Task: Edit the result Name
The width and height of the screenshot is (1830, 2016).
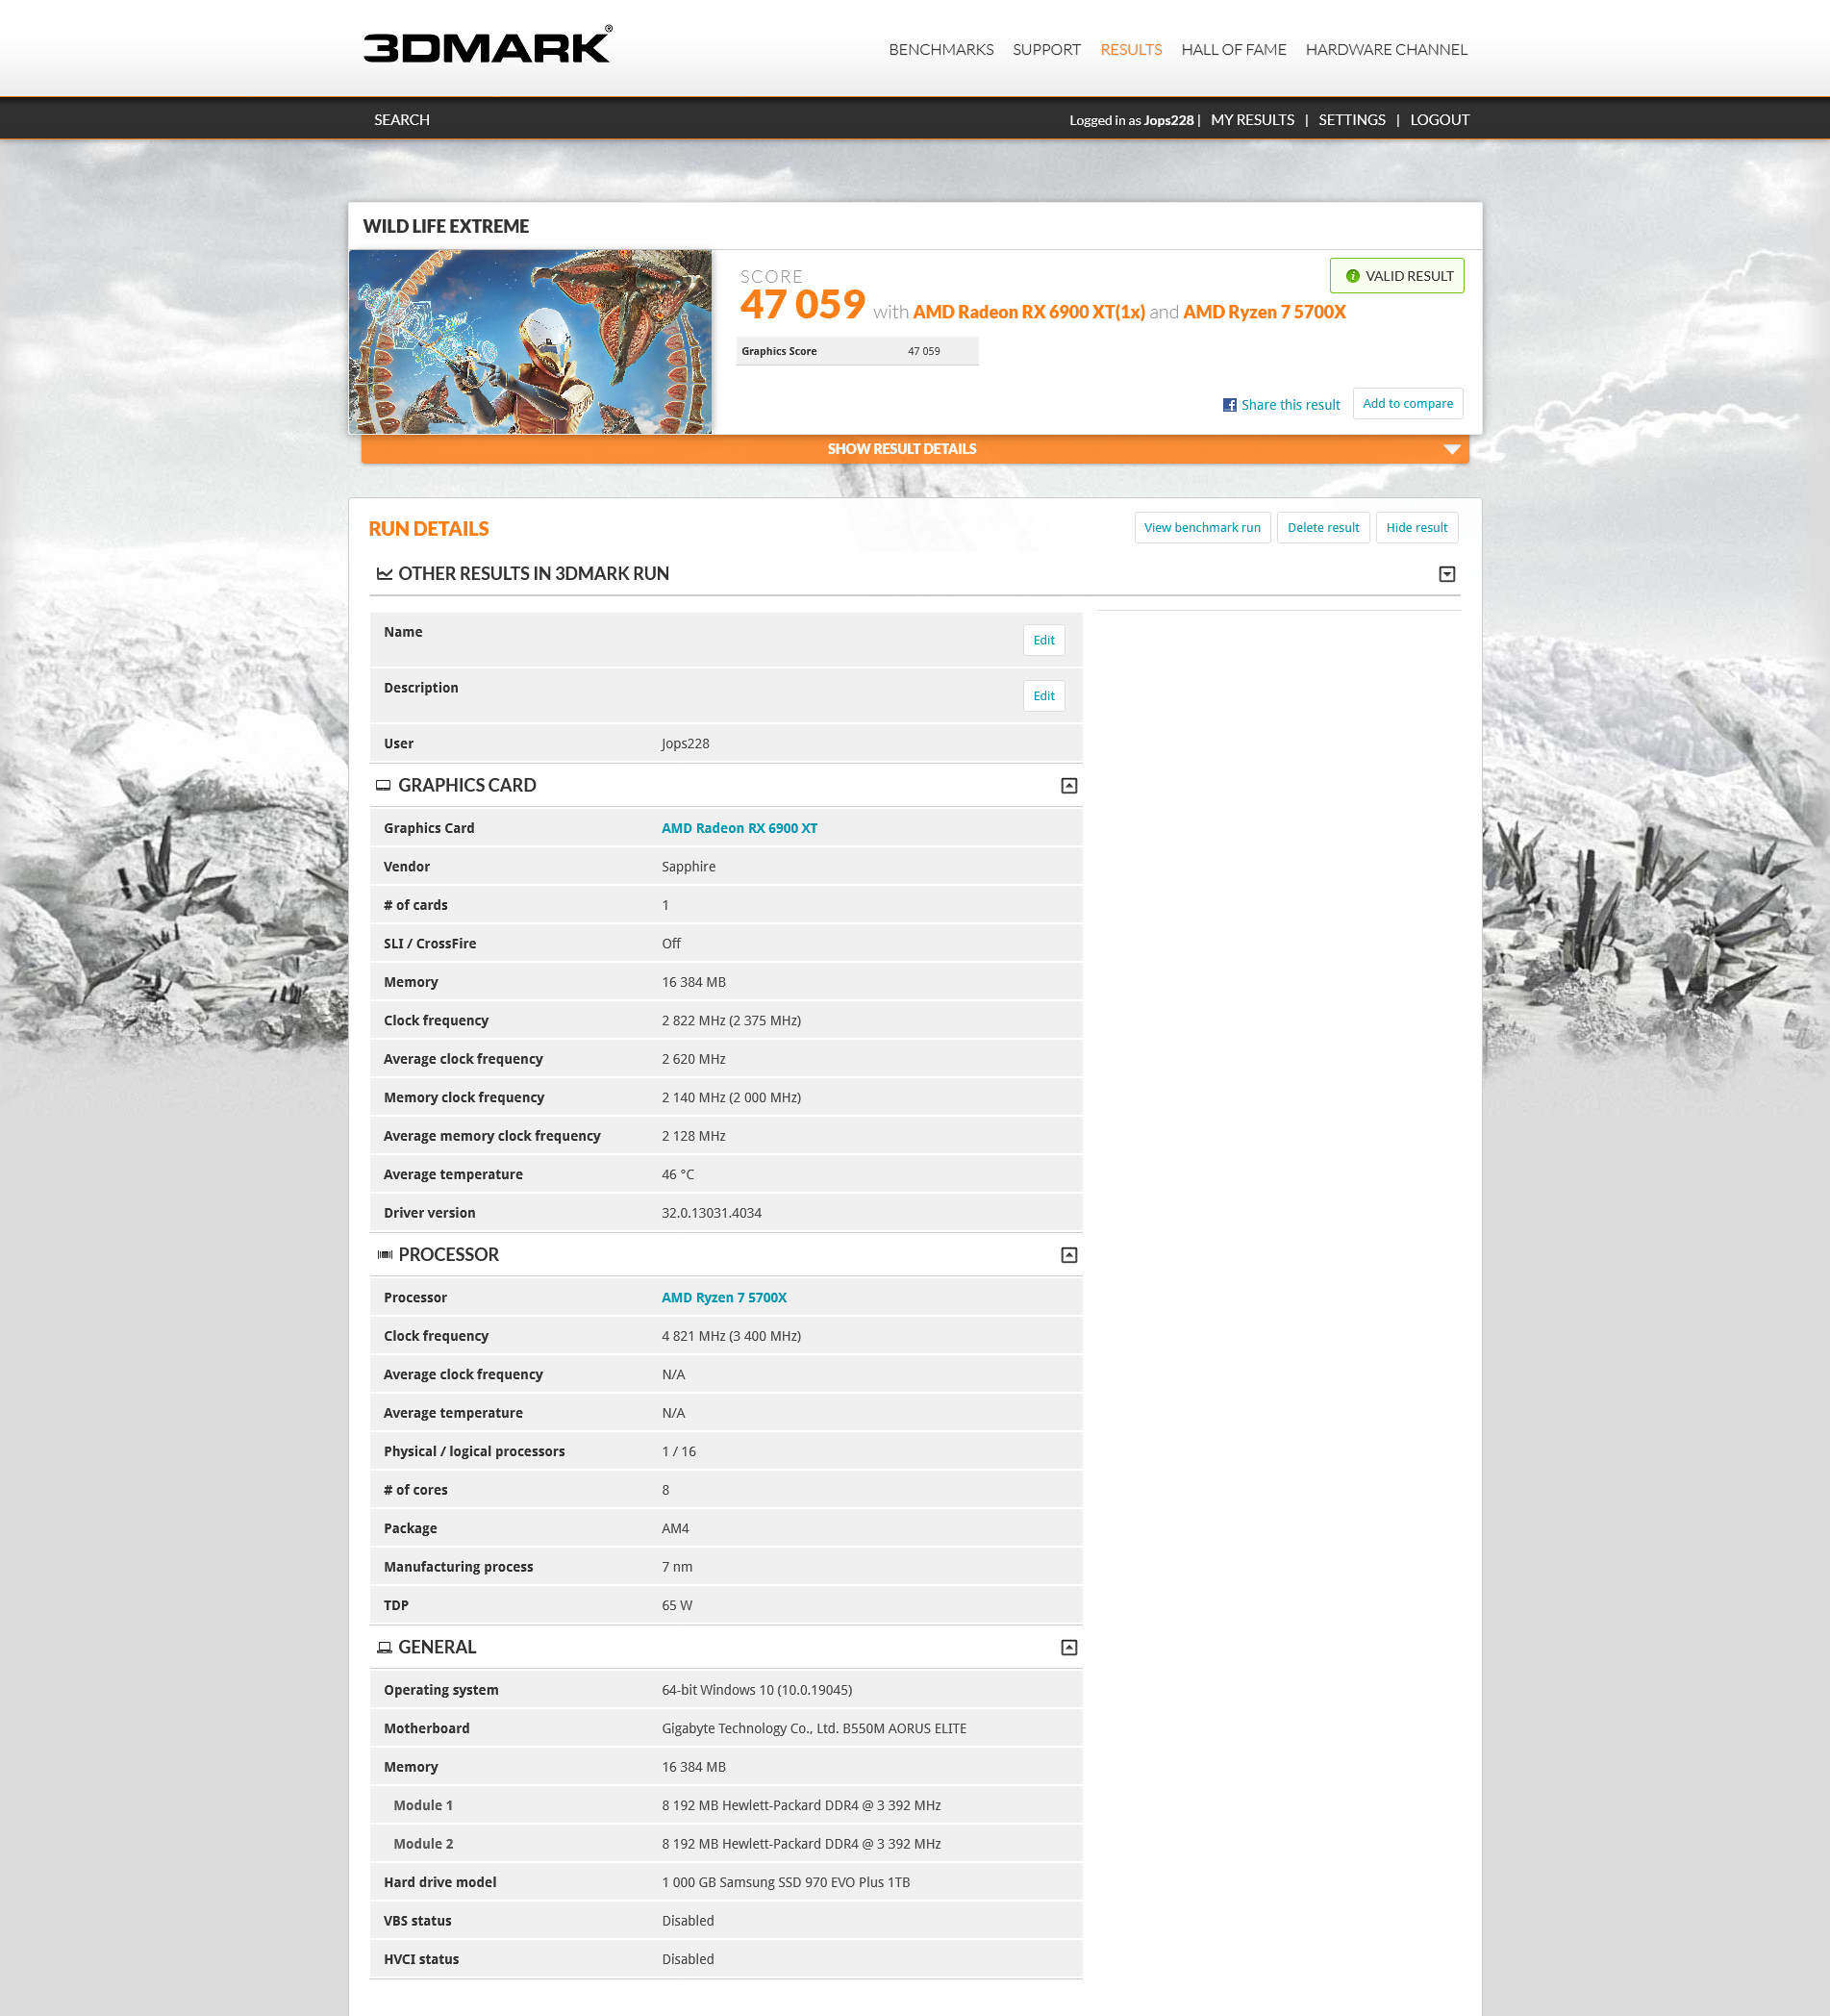Action: [1043, 640]
